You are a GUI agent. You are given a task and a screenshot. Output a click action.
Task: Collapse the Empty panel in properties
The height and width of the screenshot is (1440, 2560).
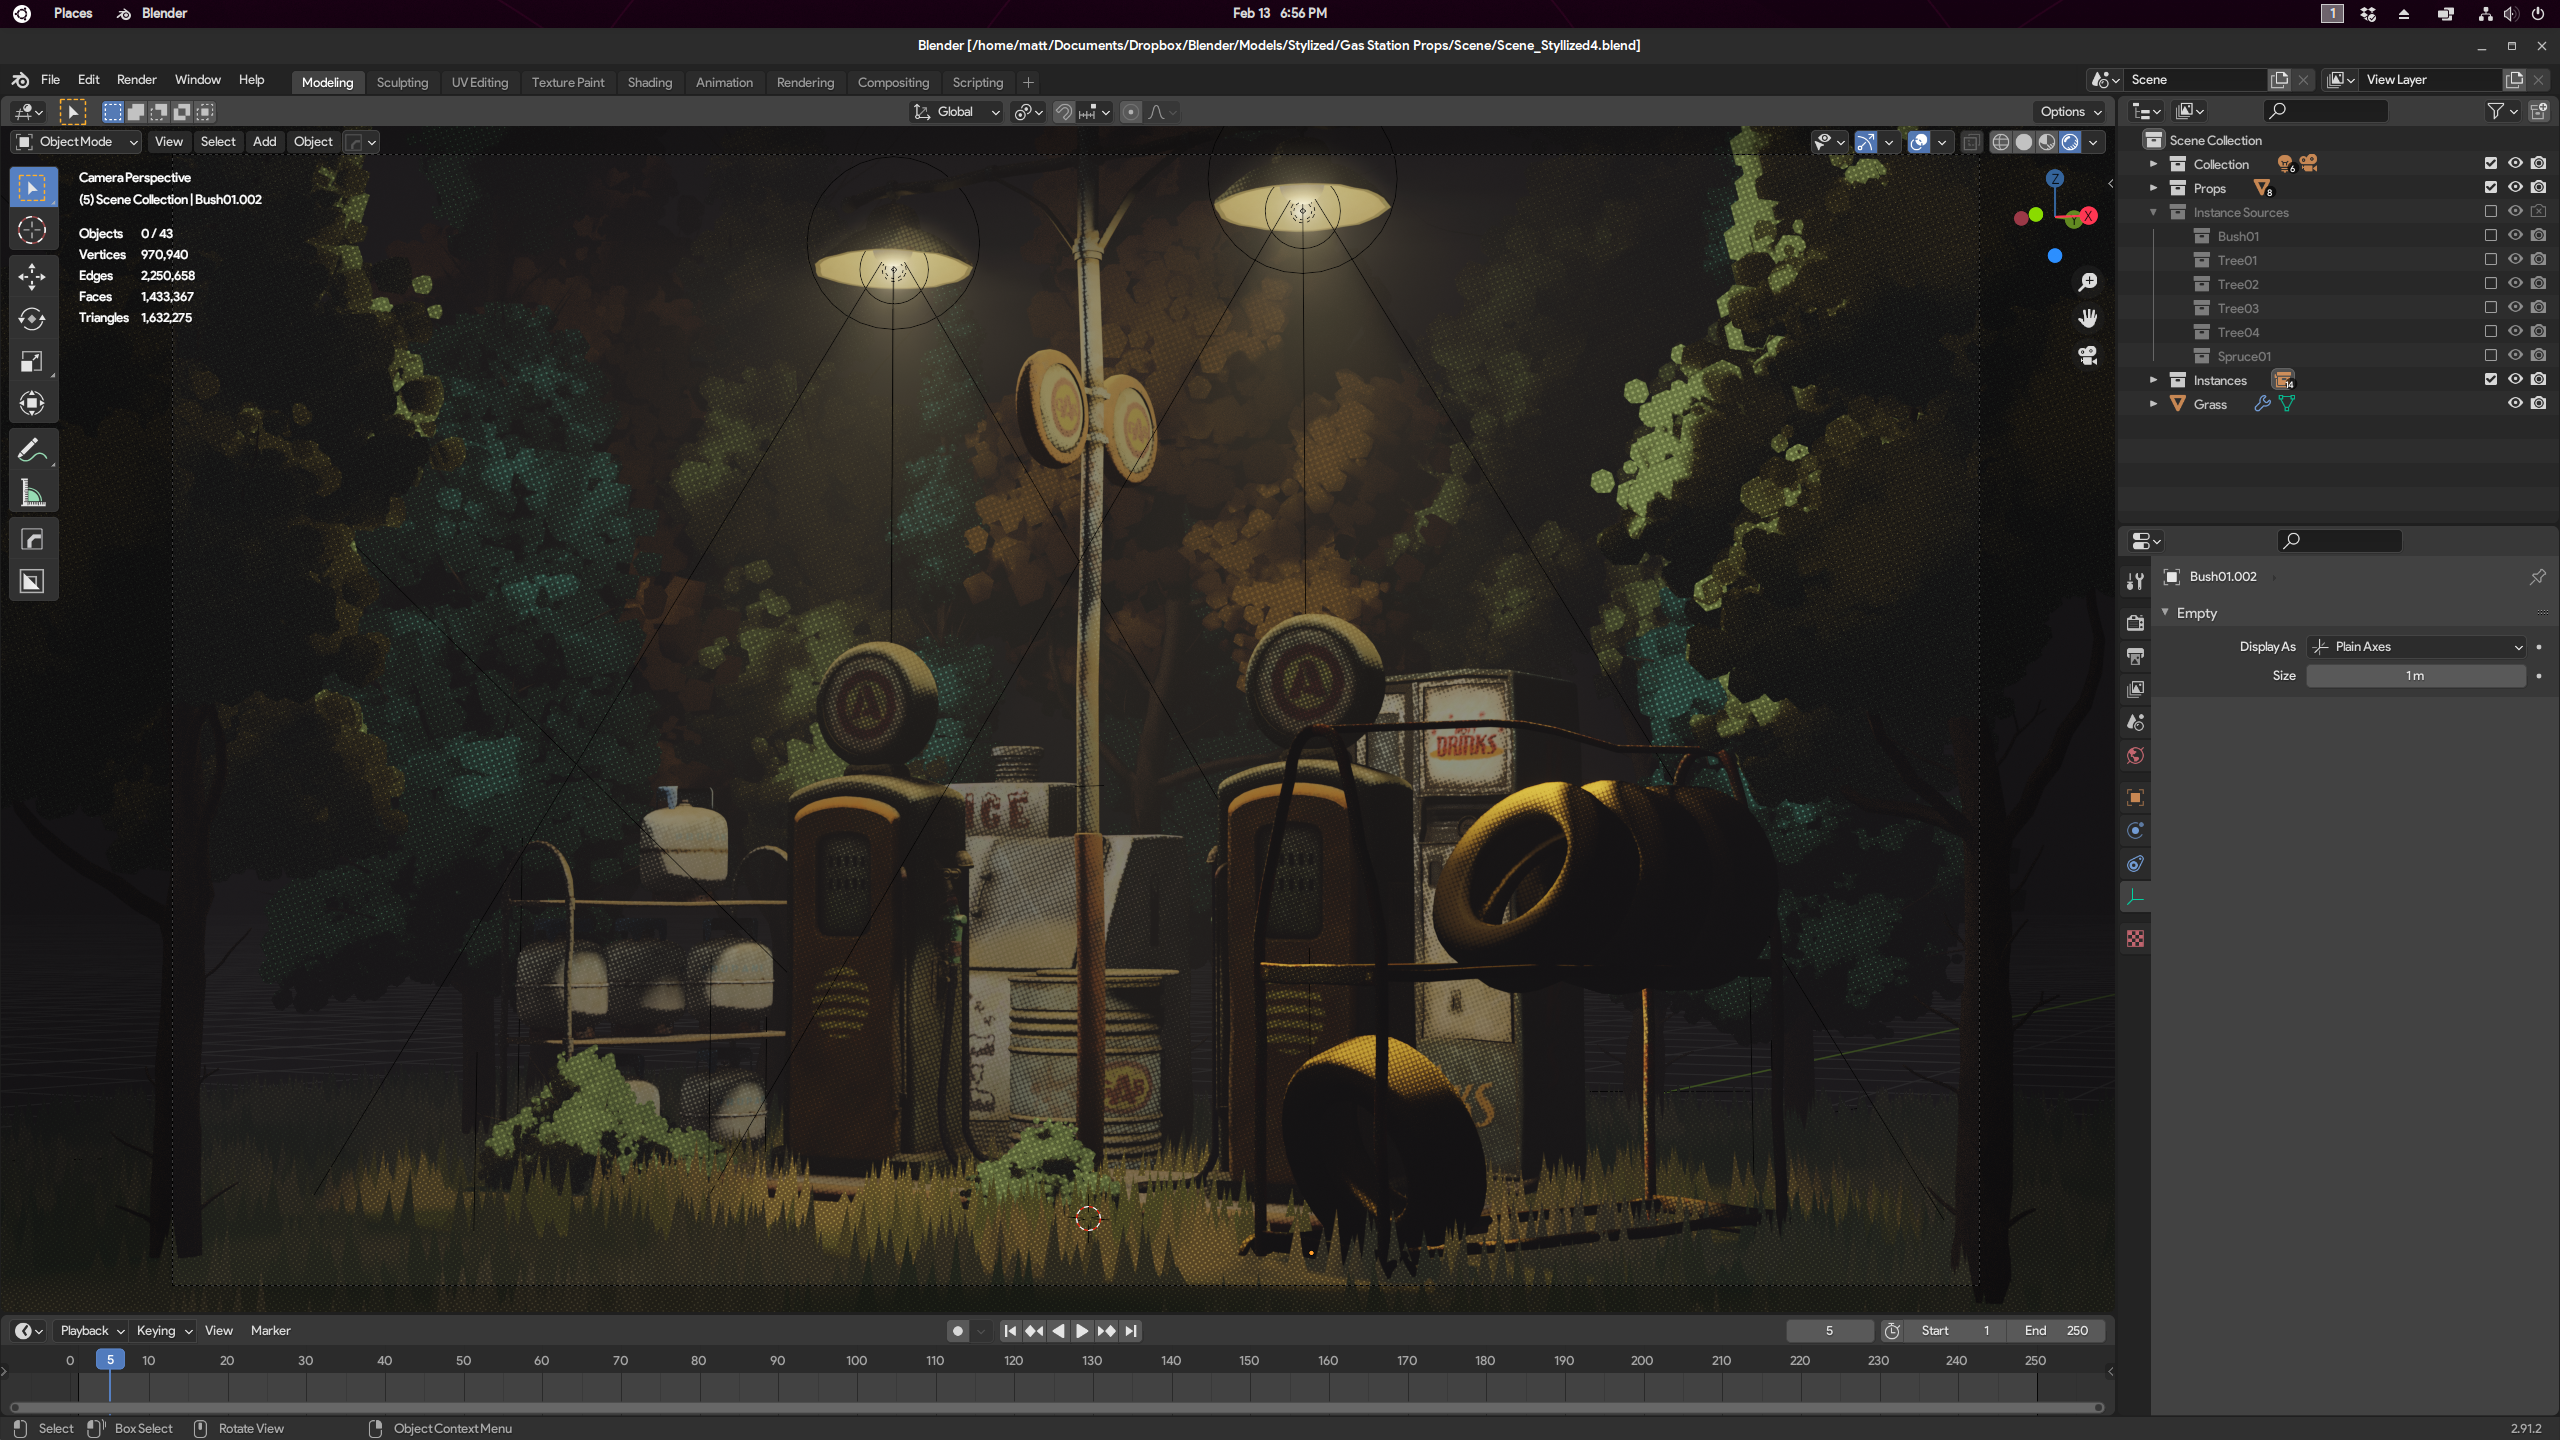[x=2165, y=613]
